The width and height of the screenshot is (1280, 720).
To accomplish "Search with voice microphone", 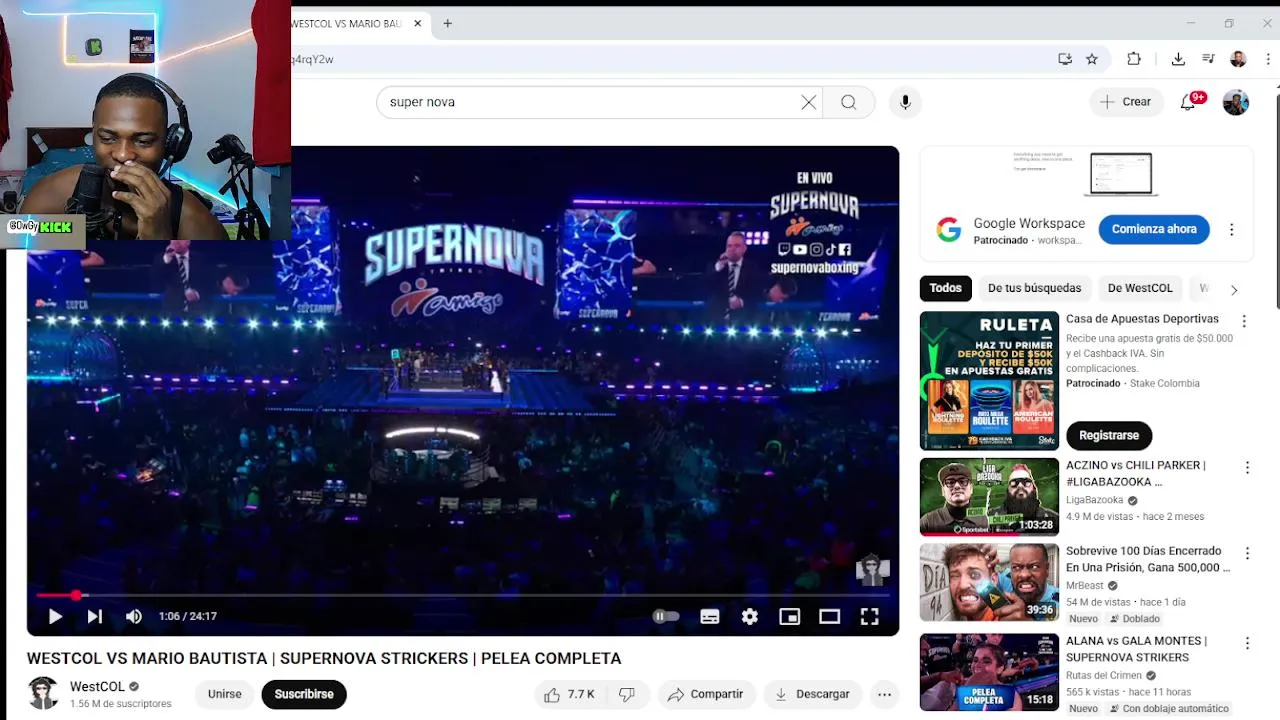I will [905, 102].
